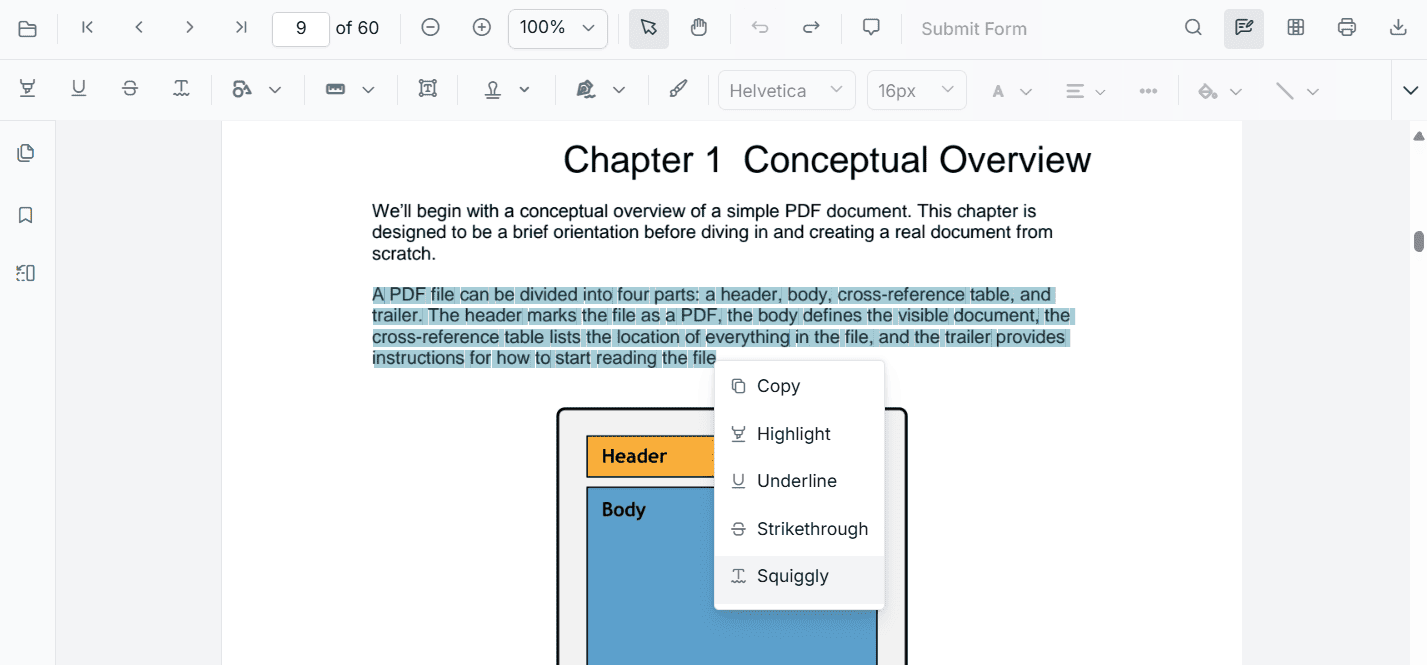
Task: Toggle the annotation edit toolbar
Action: pyautogui.click(x=1243, y=28)
